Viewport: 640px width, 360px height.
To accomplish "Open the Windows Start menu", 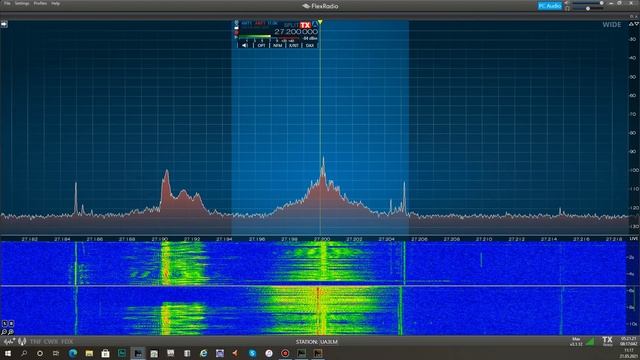I will click(x=7, y=353).
